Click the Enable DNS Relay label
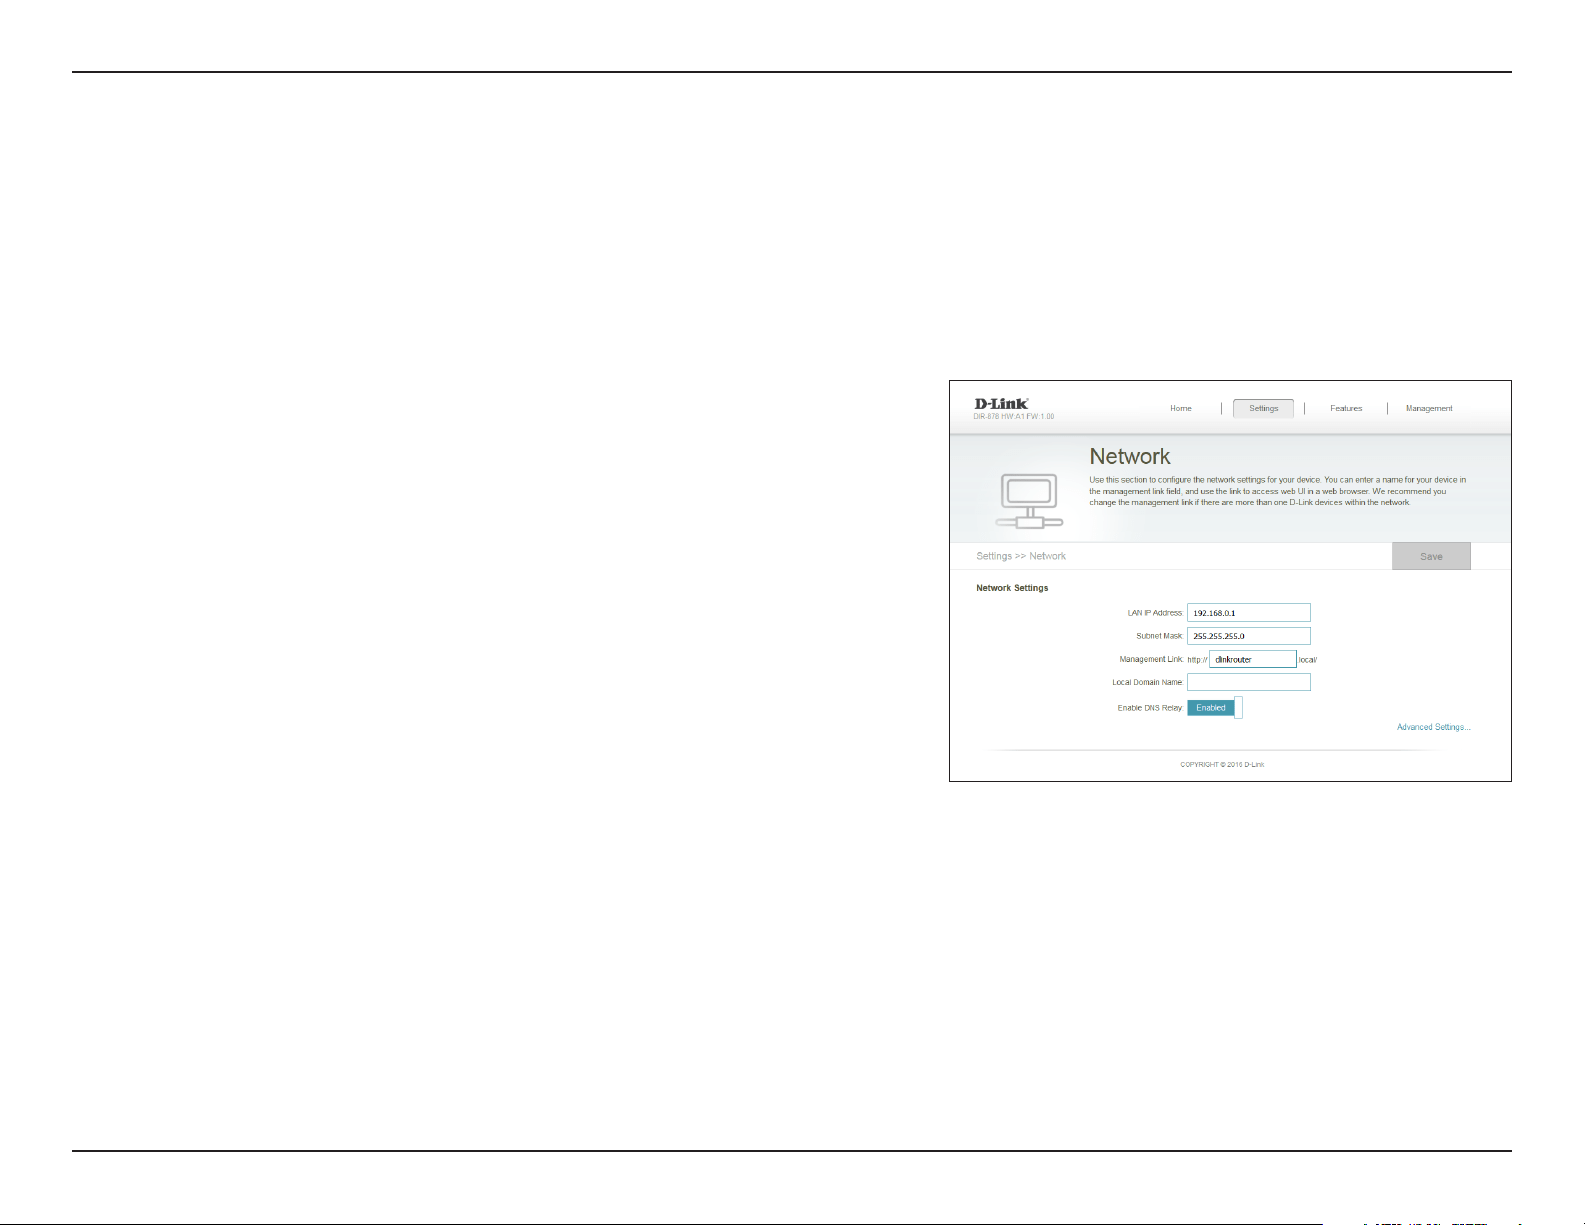The height and width of the screenshot is (1225, 1585). click(1150, 708)
